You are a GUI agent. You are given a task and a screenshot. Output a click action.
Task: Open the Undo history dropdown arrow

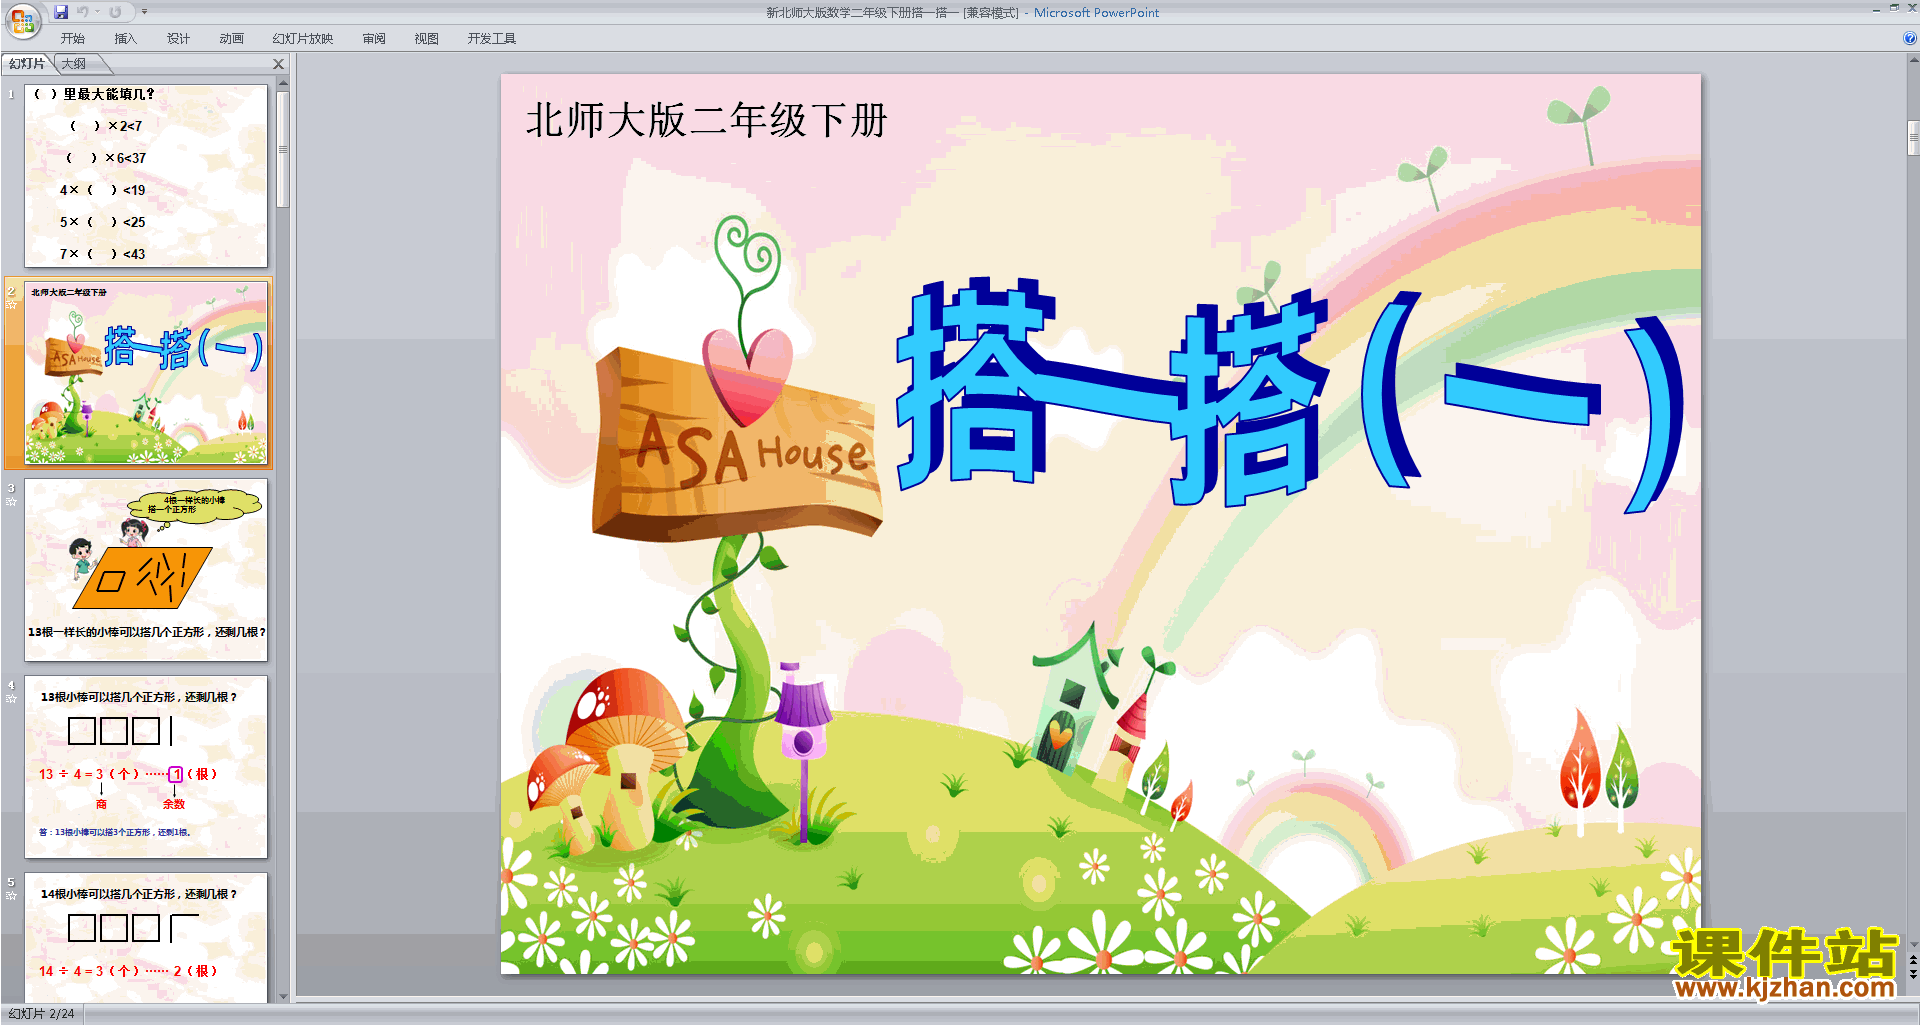[97, 12]
